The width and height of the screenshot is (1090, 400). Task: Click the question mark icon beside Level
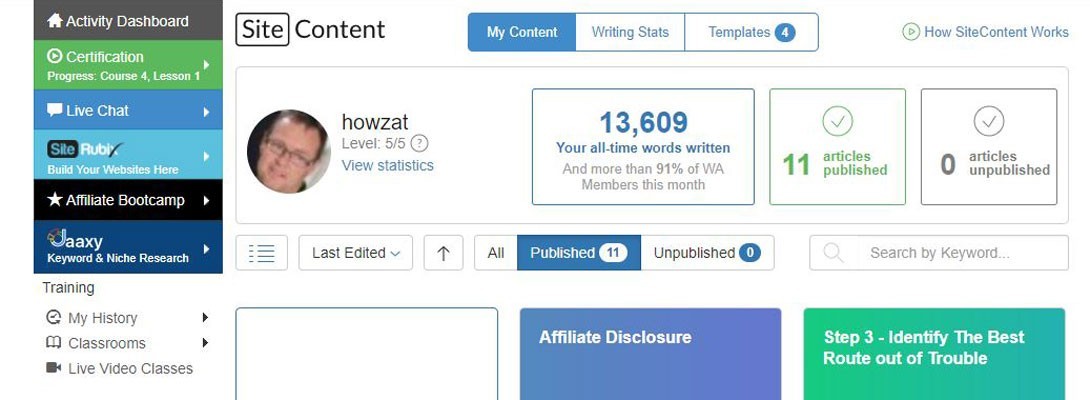coord(420,143)
